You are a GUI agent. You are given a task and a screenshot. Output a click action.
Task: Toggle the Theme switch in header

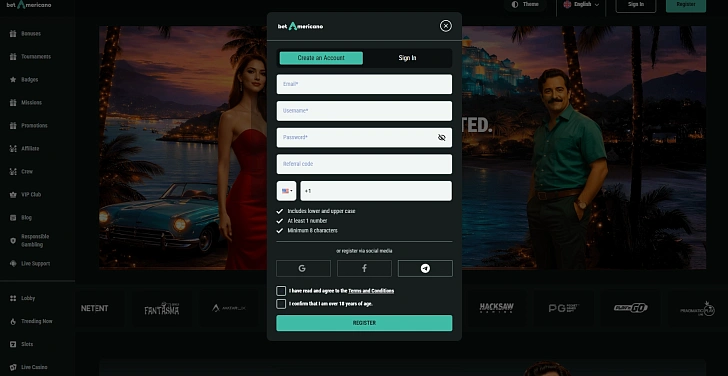point(525,5)
